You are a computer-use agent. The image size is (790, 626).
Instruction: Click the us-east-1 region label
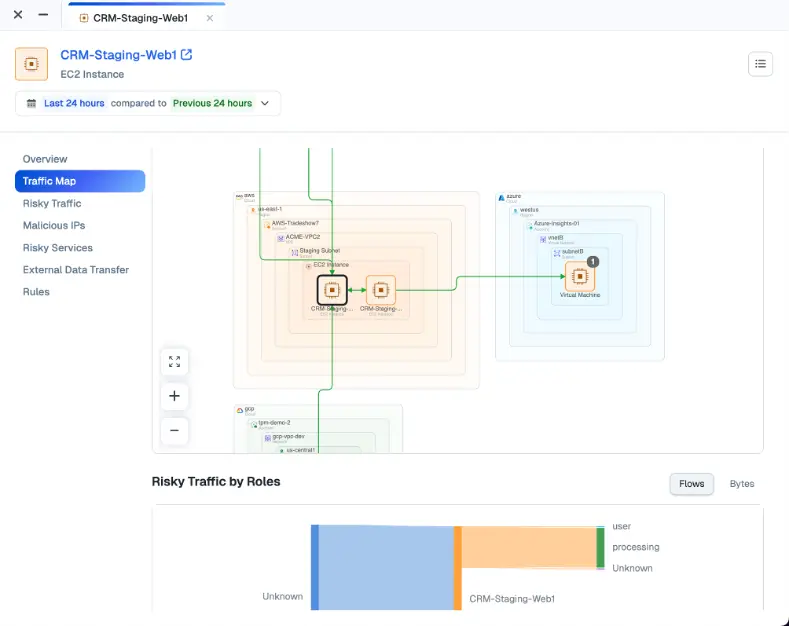click(x=270, y=209)
